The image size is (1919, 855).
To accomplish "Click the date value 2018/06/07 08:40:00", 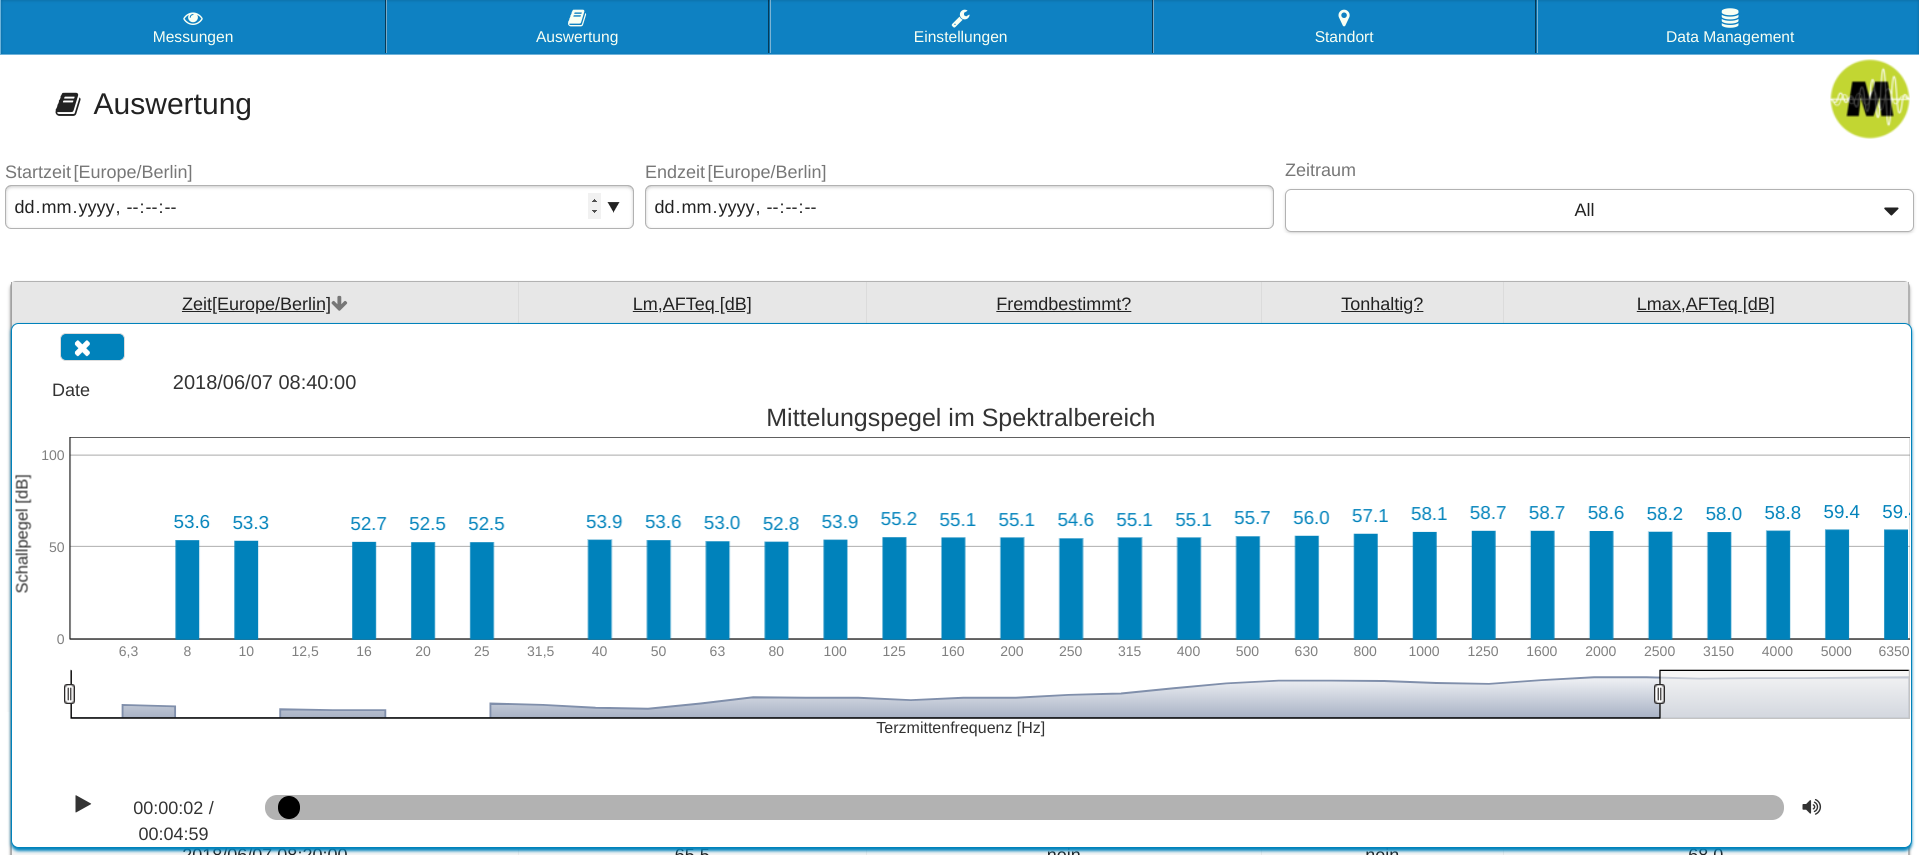I will click(264, 382).
